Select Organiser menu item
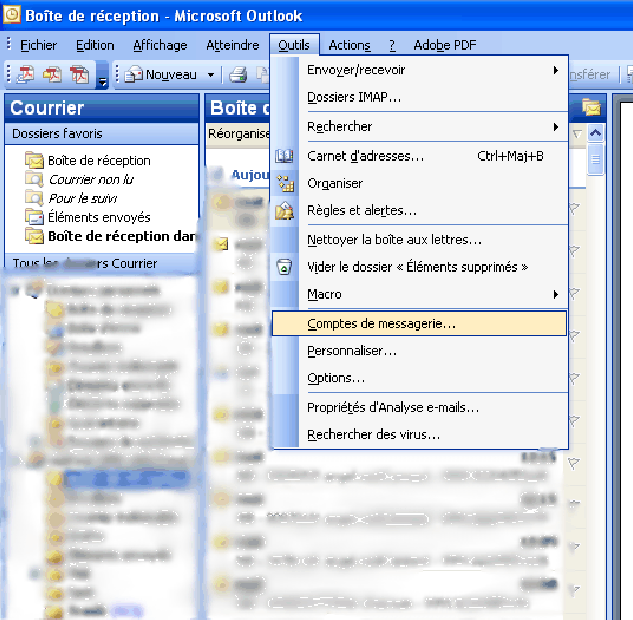Viewport: 633px width, 620px height. click(420, 184)
